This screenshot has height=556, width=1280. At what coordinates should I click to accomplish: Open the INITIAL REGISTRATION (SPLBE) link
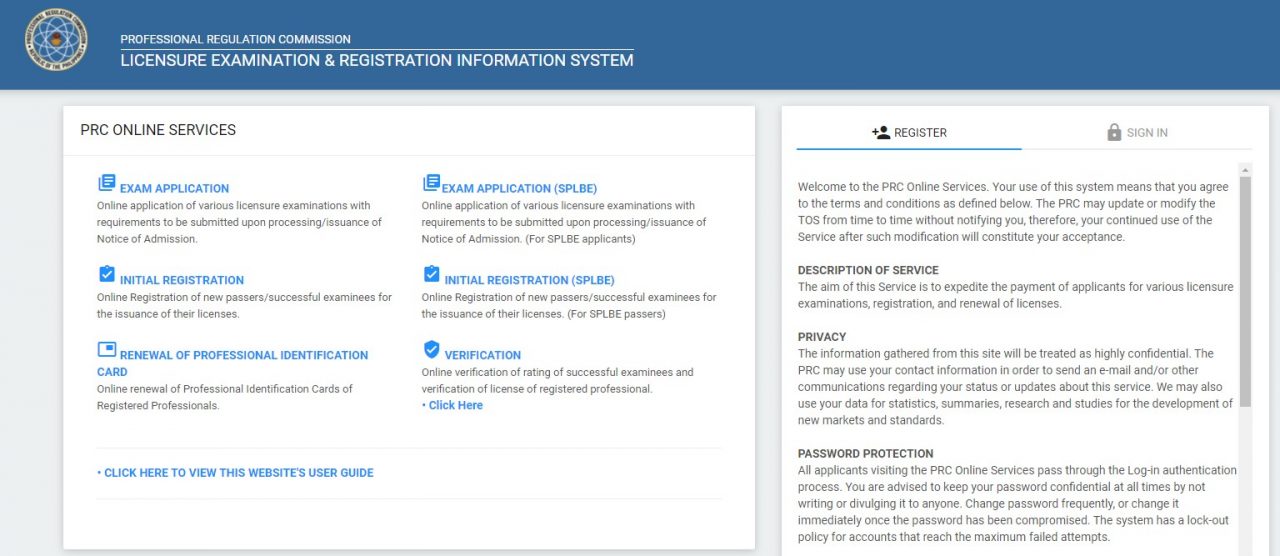click(x=529, y=280)
